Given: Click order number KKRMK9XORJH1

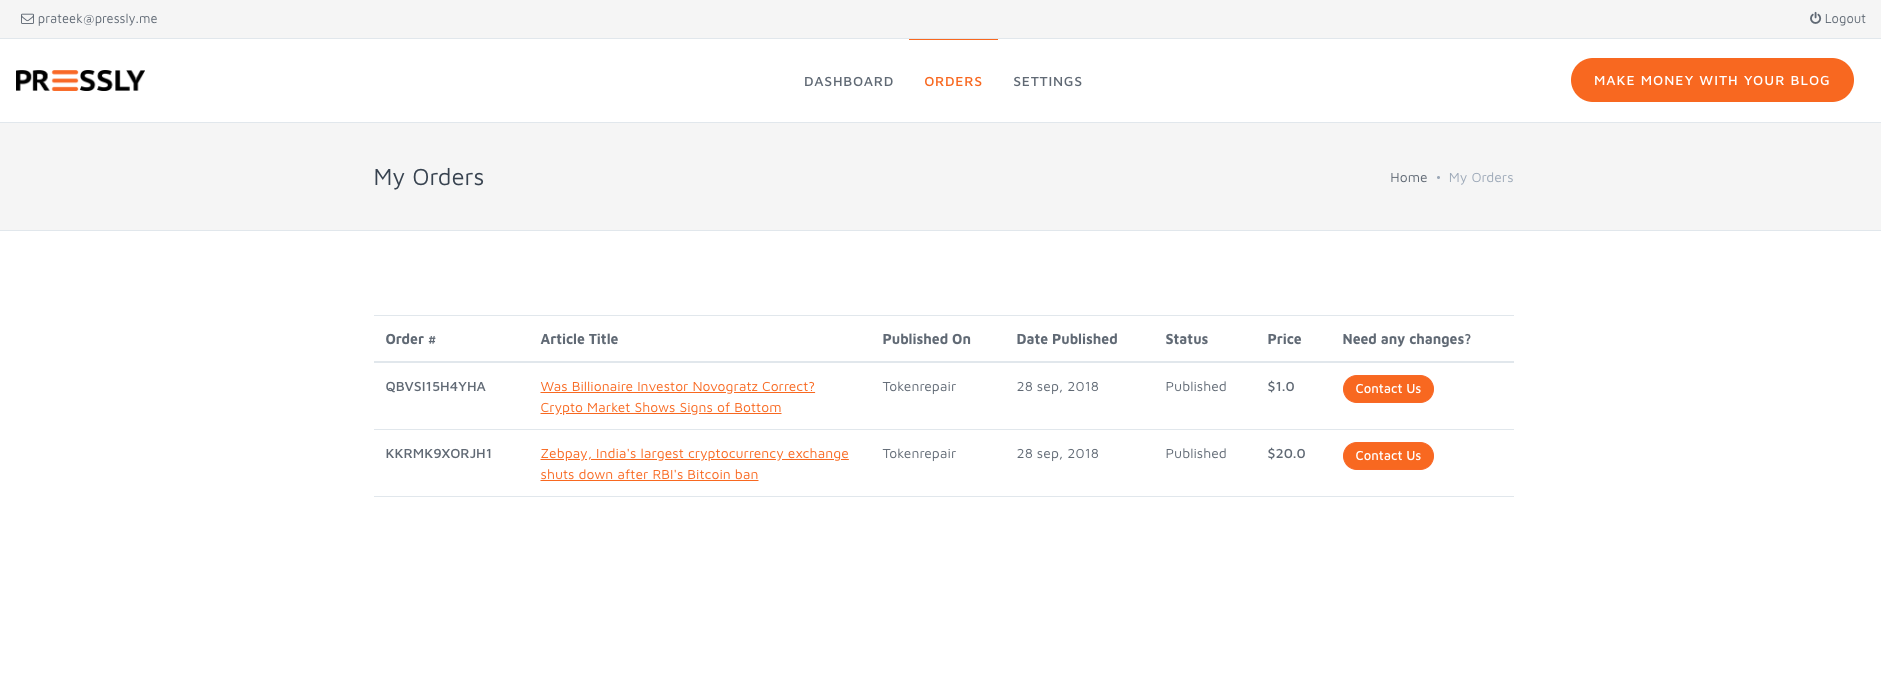Looking at the screenshot, I should (438, 453).
